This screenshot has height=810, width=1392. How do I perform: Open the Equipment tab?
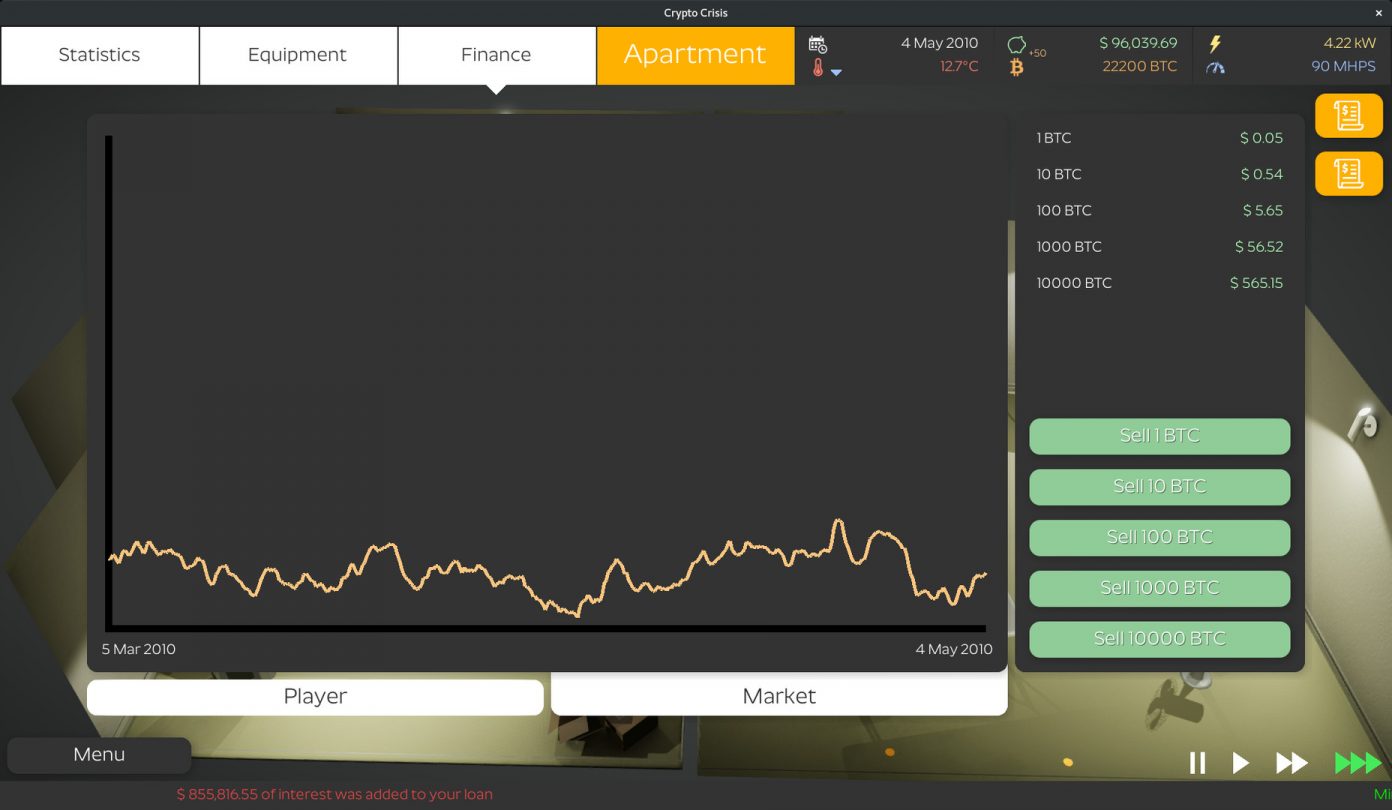pyautogui.click(x=297, y=55)
